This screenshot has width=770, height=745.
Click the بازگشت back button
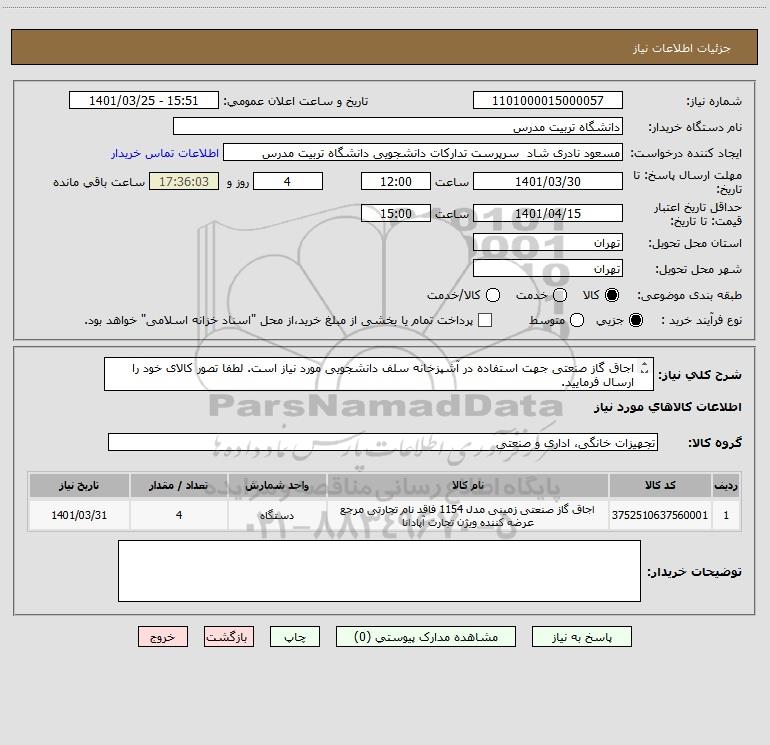229,636
